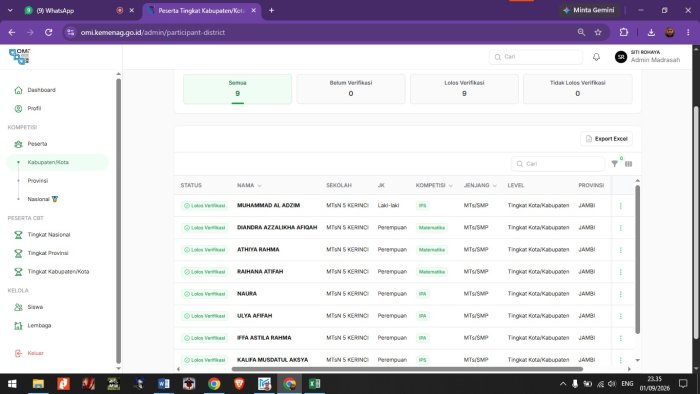Click the table Cari search field
Viewport: 700px width, 394px height.
click(x=558, y=164)
